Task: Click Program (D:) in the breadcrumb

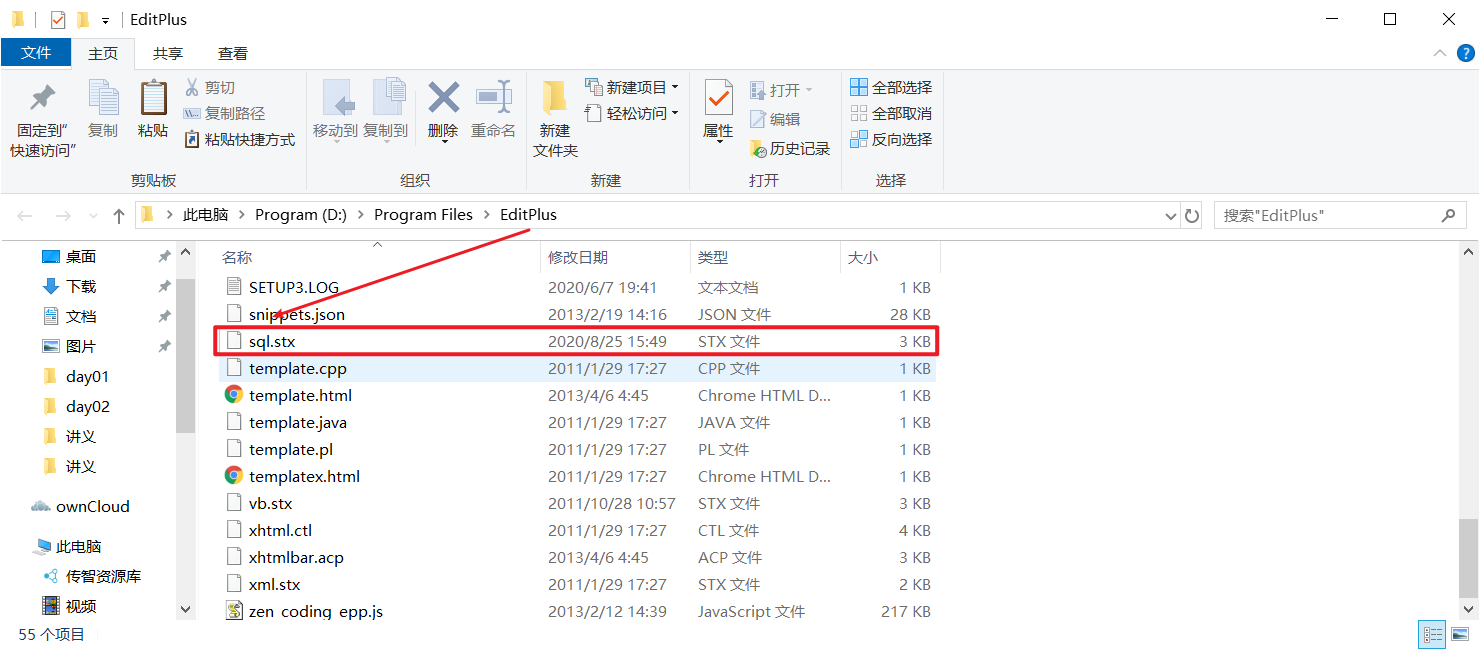Action: coord(300,215)
